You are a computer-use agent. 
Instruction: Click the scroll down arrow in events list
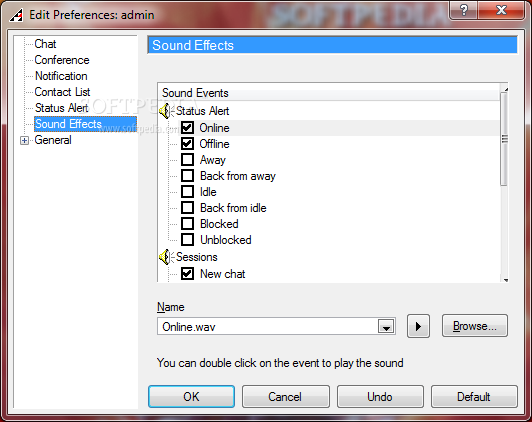(x=506, y=280)
